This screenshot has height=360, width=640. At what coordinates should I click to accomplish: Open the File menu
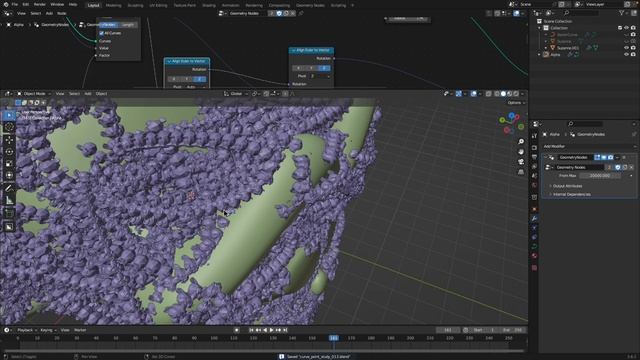pos(15,4)
